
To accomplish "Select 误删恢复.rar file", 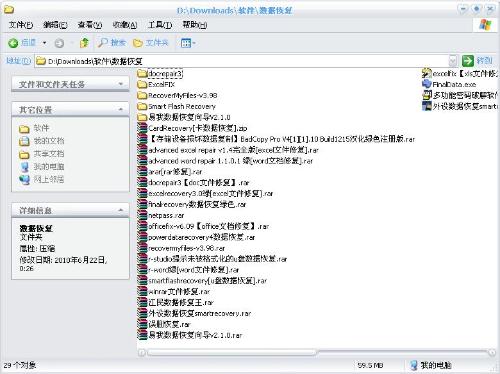I will [164, 324].
